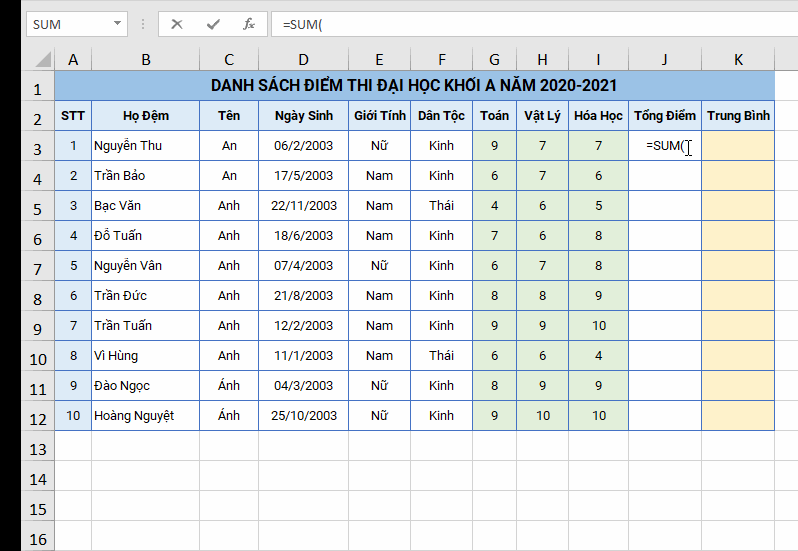Viewport: 798px width, 551px height.
Task: Select Toán score 9 for Nguyễn Thu
Action: click(494, 146)
